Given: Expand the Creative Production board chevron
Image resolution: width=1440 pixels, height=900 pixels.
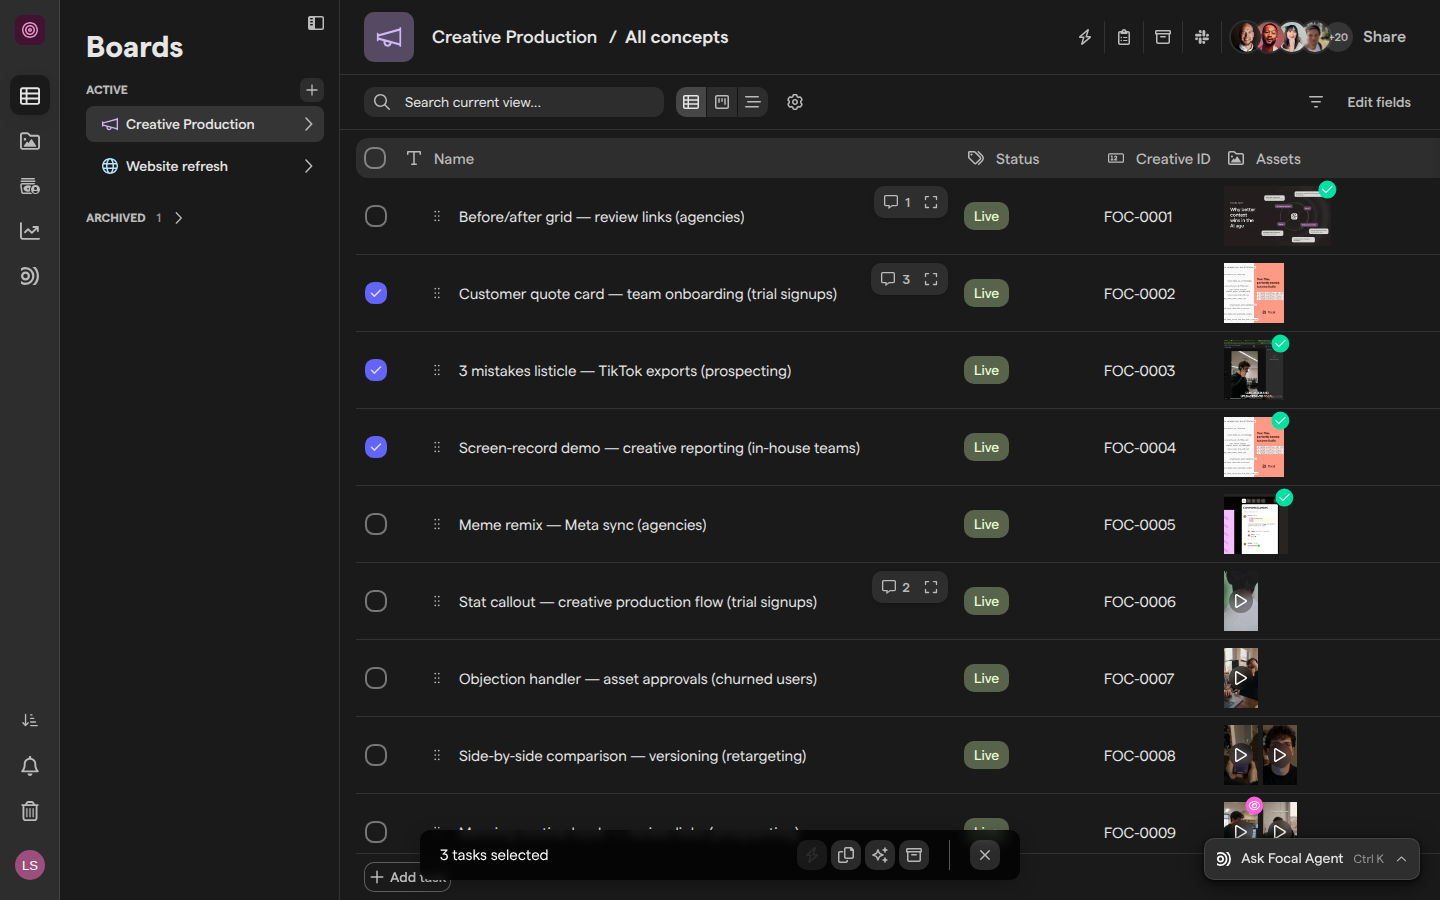Looking at the screenshot, I should tap(308, 124).
